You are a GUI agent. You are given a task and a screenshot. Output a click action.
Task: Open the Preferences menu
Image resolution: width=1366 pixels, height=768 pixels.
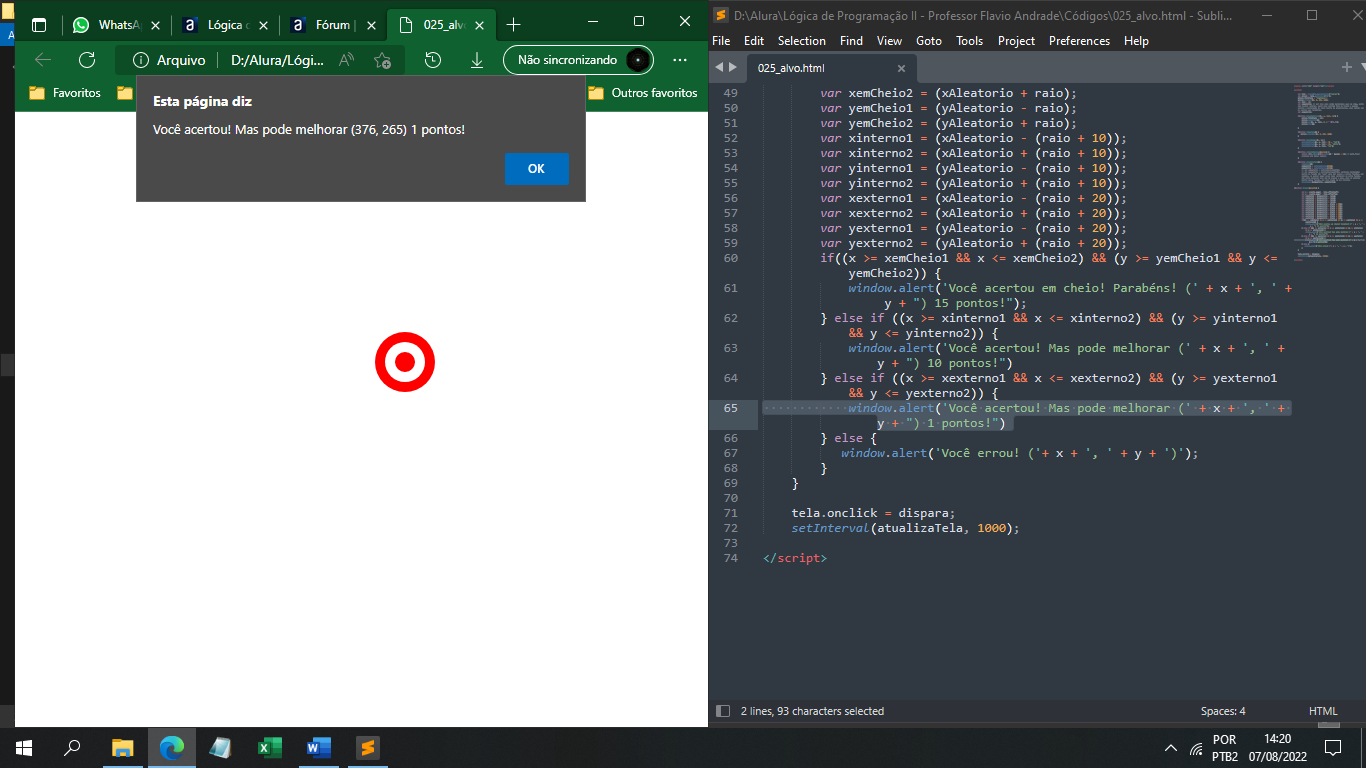pyautogui.click(x=1079, y=41)
